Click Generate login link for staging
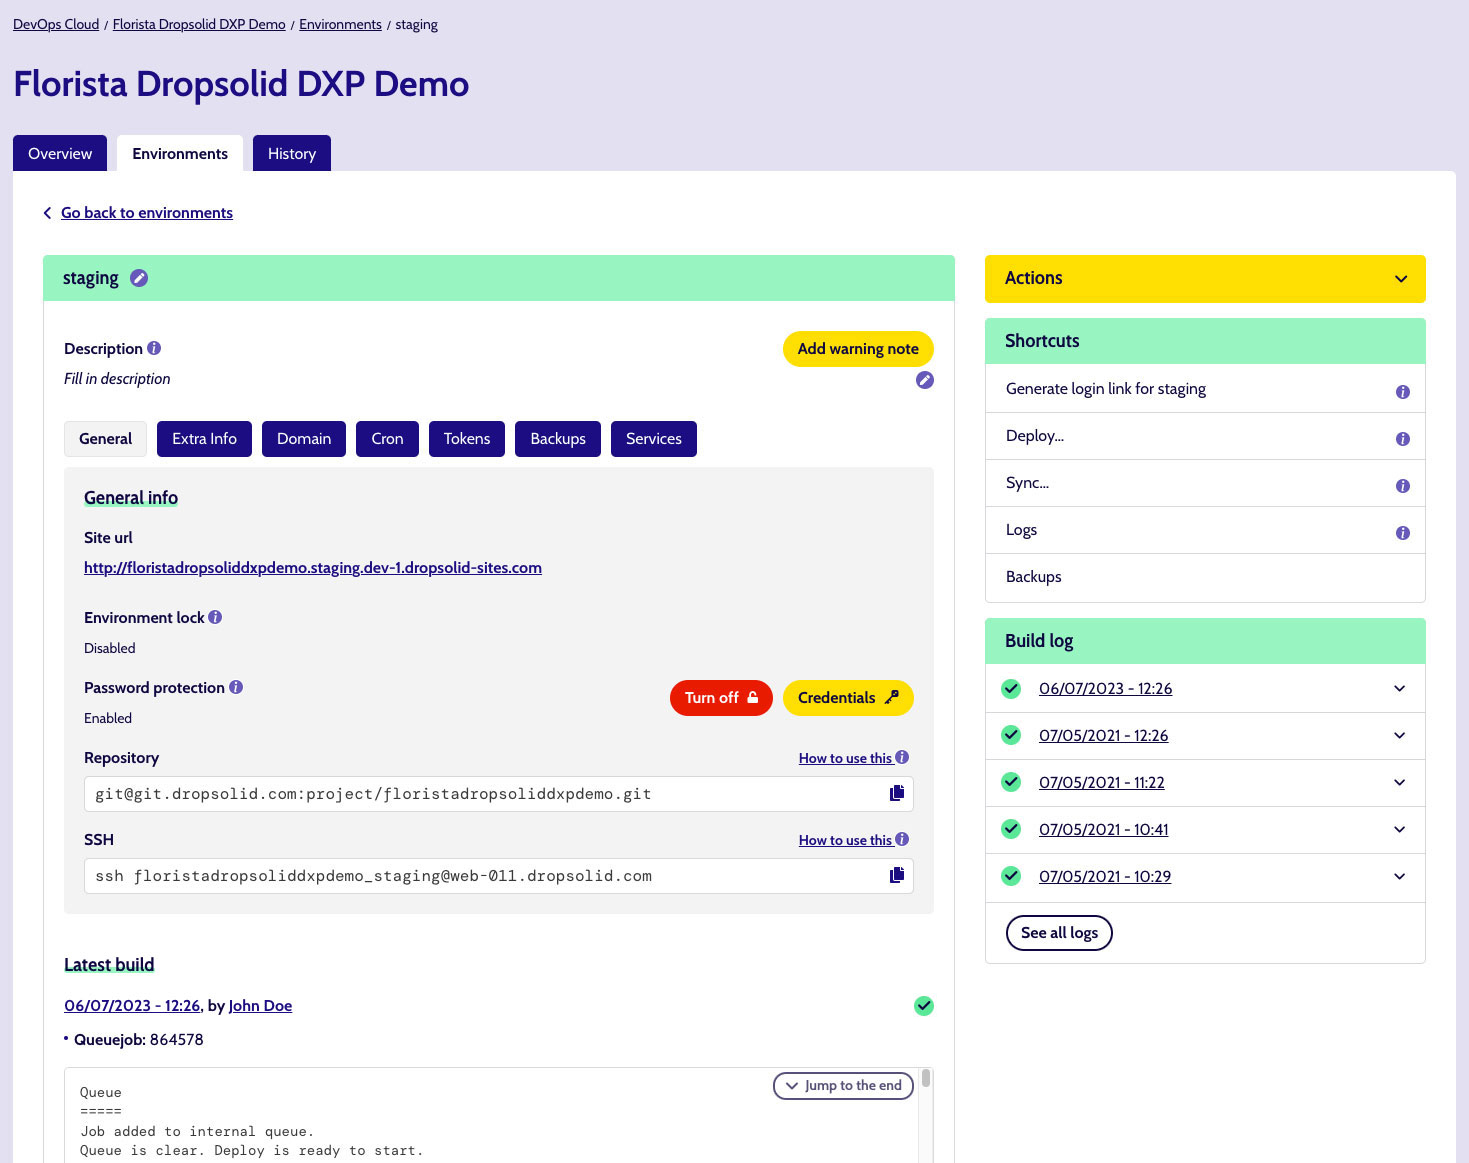The width and height of the screenshot is (1469, 1163). (1105, 389)
